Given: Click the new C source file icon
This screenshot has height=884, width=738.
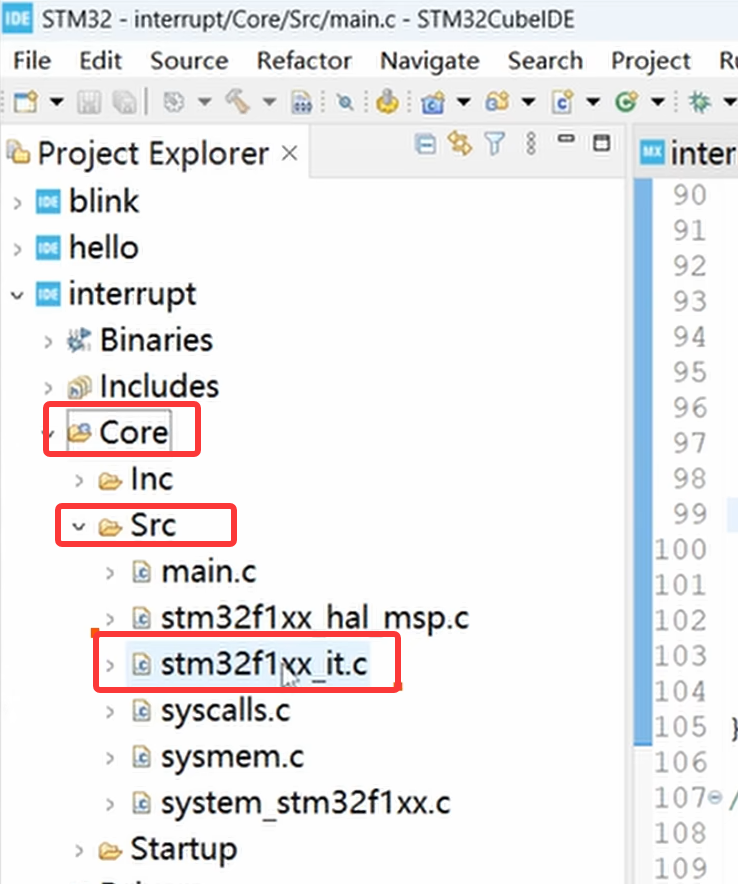Looking at the screenshot, I should [x=562, y=102].
